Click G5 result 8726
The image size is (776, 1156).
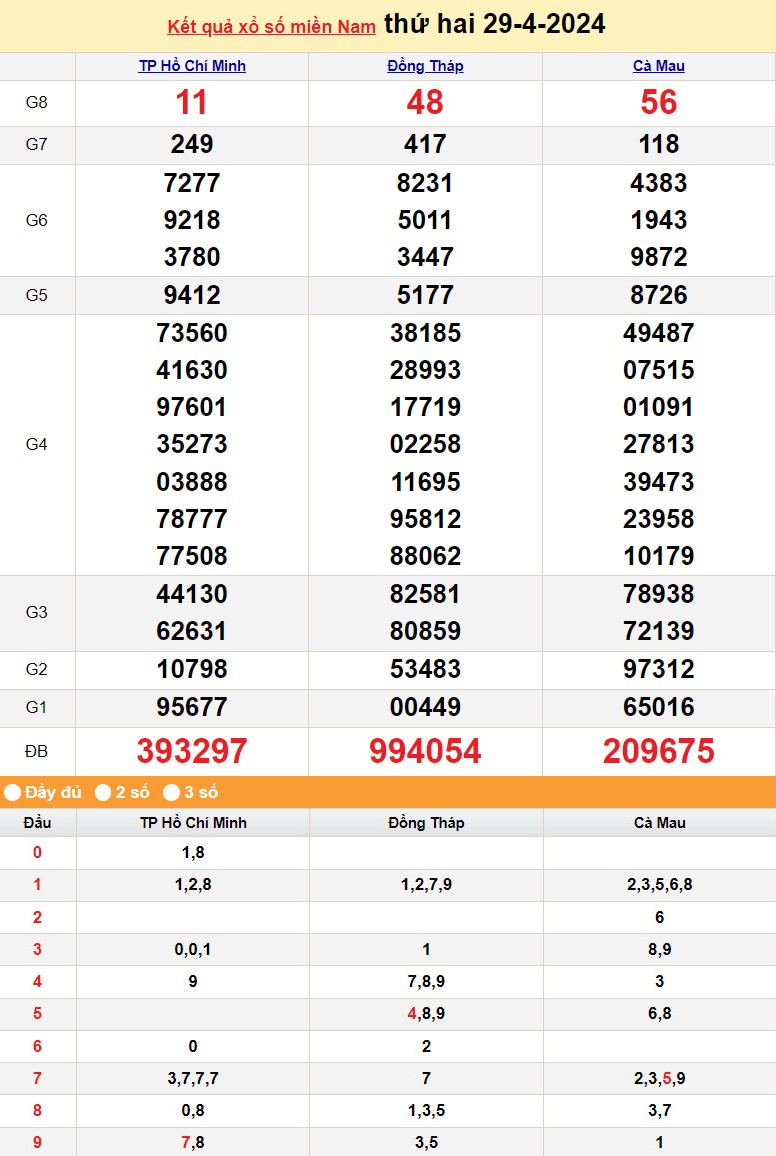click(659, 295)
